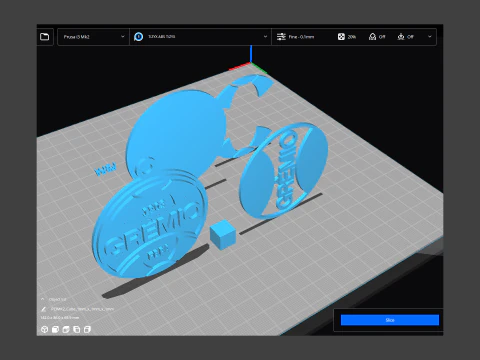Open file with the folder icon
The width and height of the screenshot is (480, 360).
click(x=44, y=37)
